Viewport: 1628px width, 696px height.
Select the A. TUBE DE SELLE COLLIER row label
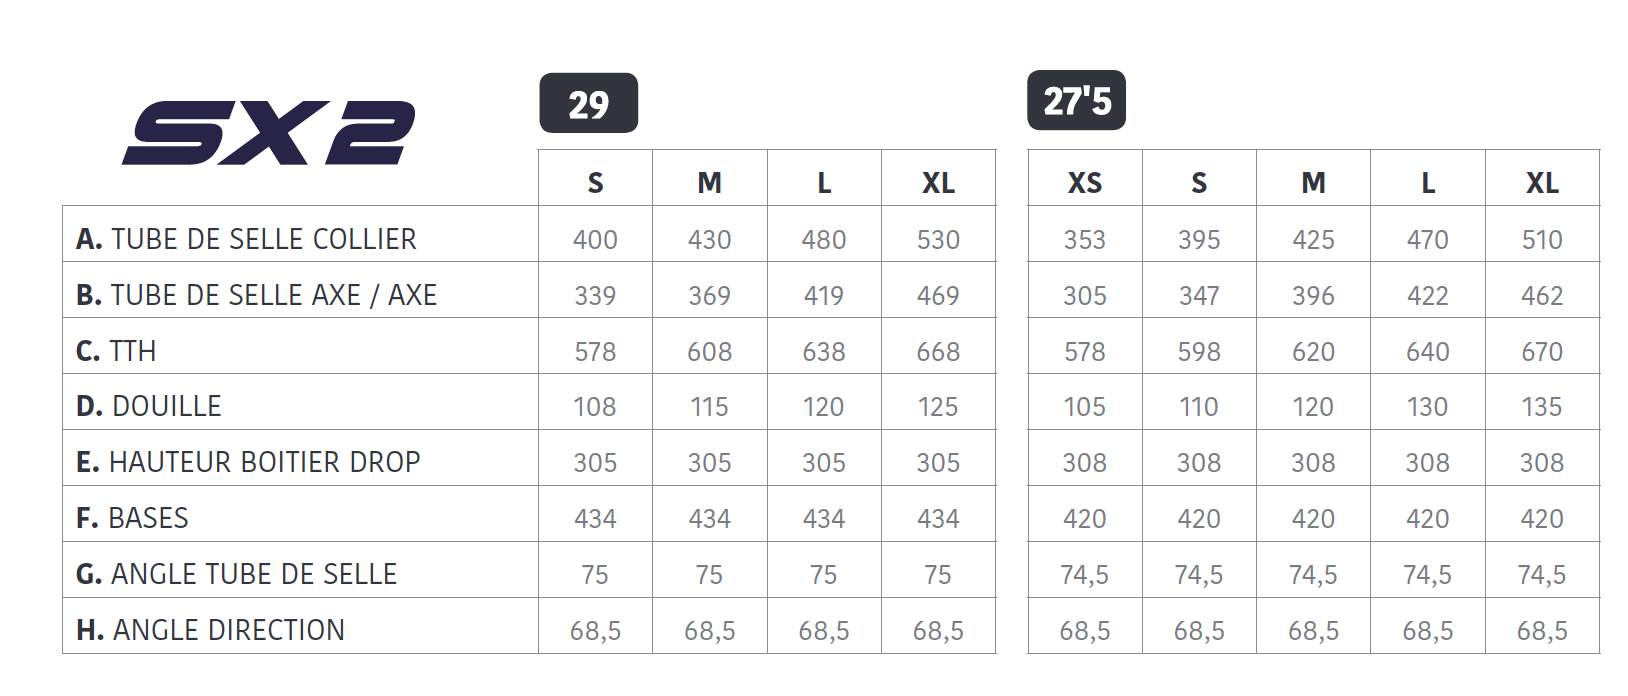246,239
